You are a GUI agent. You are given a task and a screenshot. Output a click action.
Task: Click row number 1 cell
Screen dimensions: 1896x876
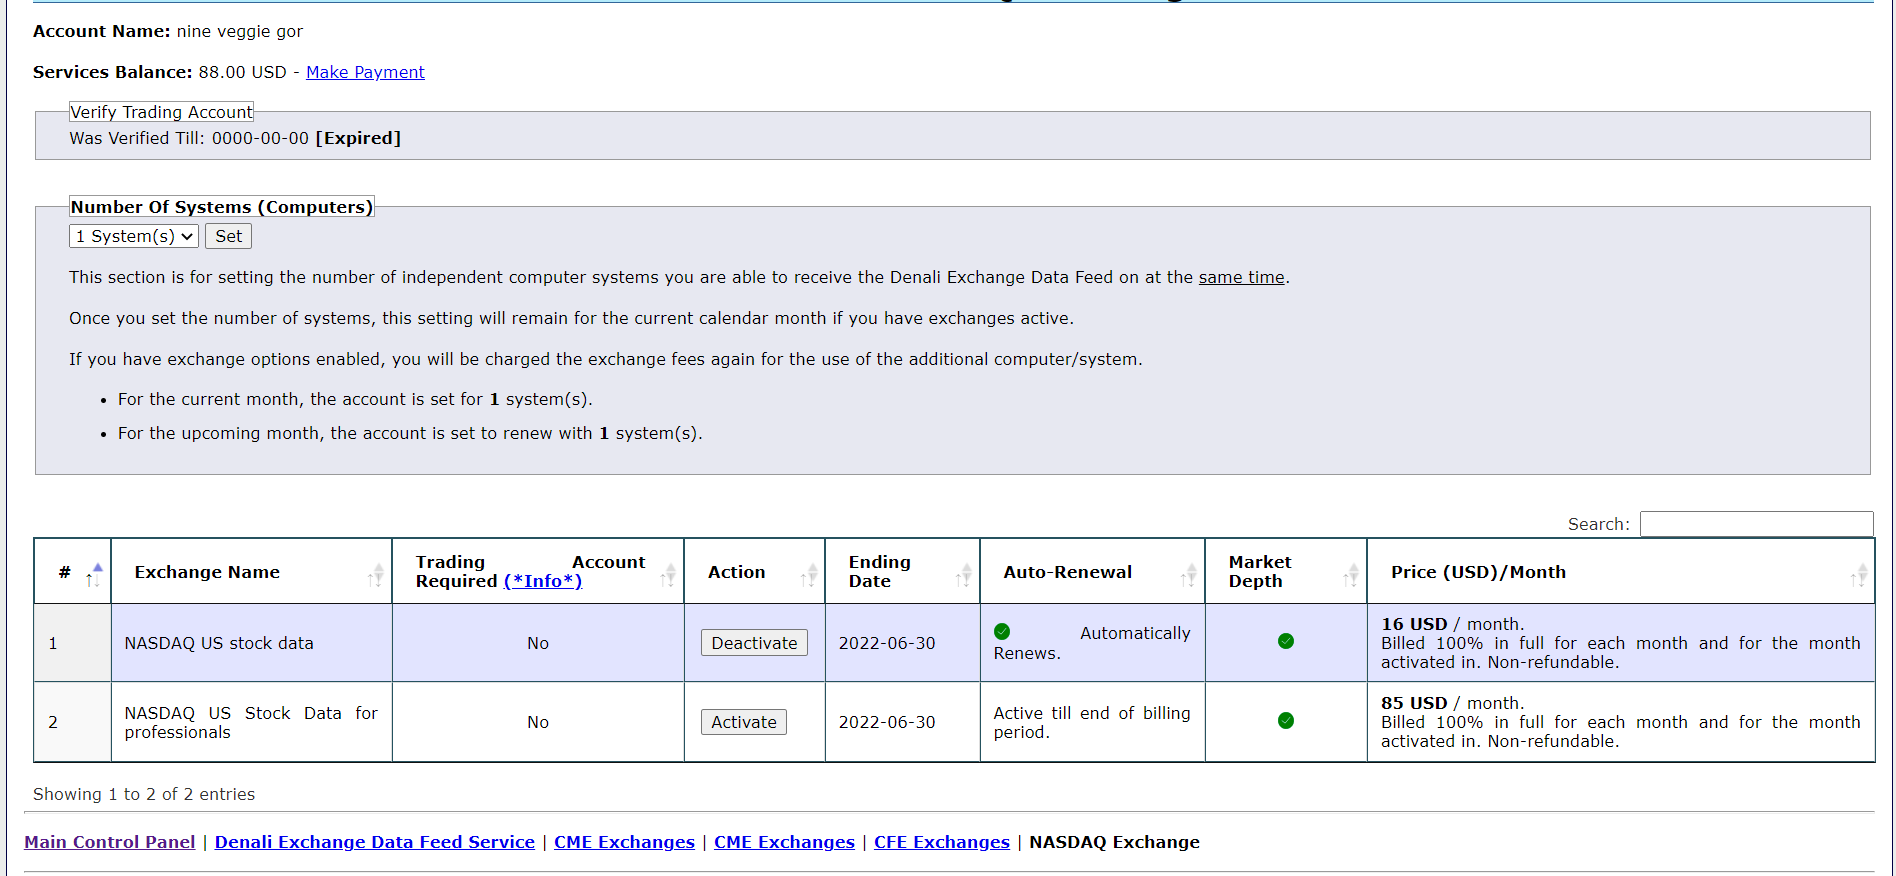click(x=73, y=643)
